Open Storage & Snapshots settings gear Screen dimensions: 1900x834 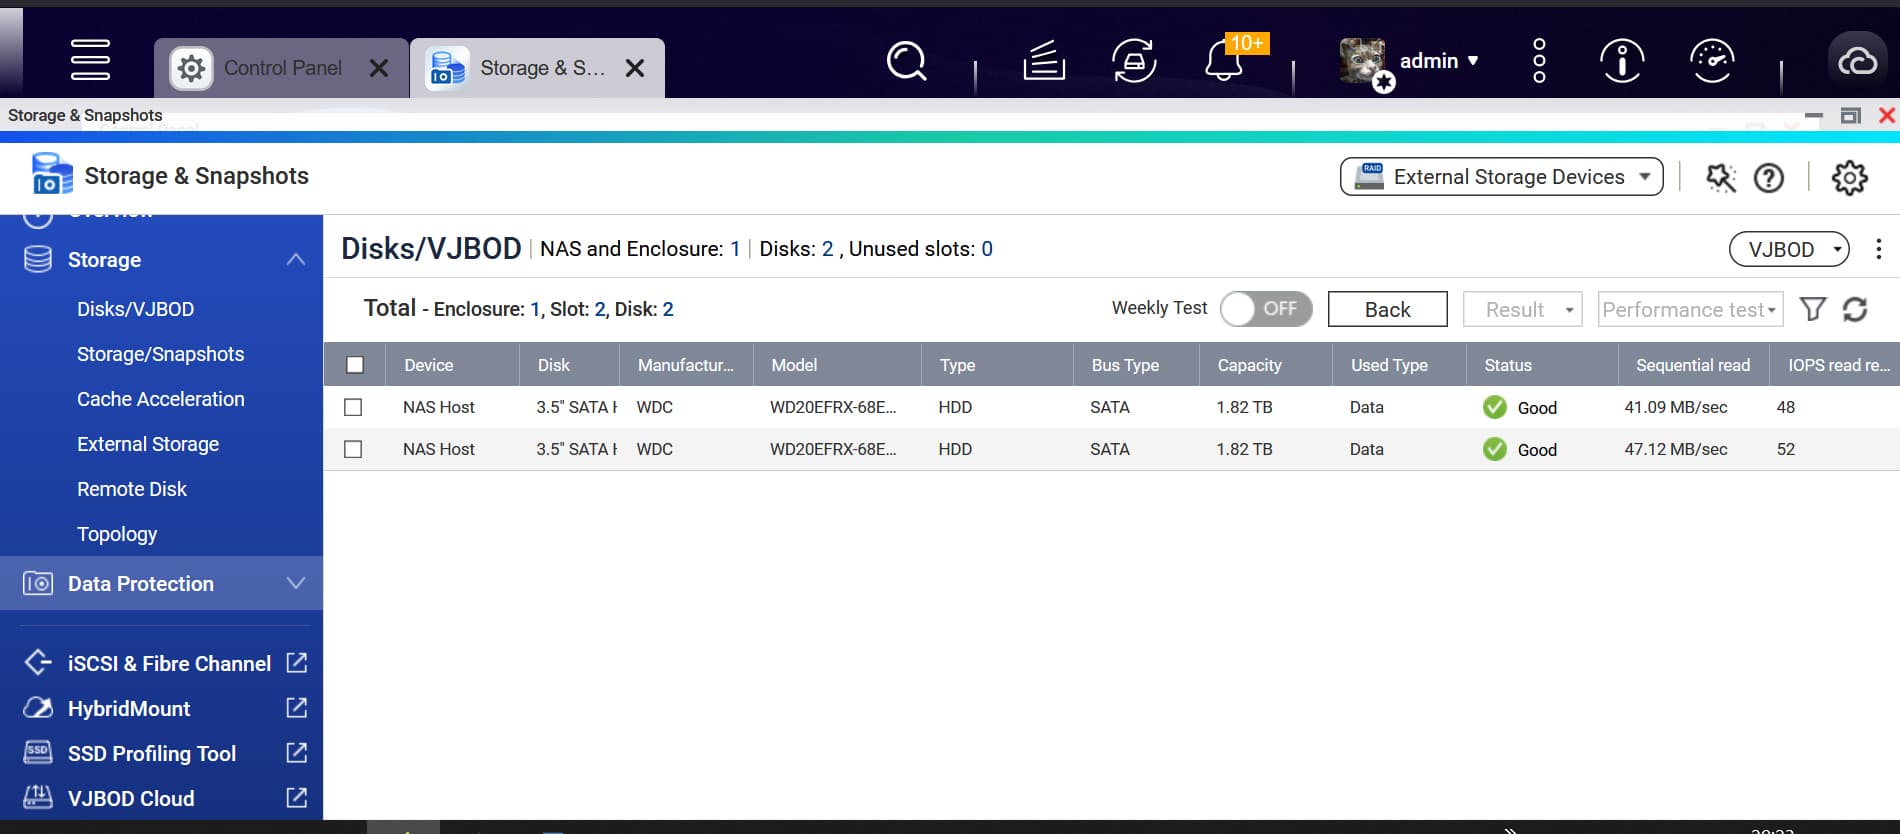click(x=1849, y=178)
